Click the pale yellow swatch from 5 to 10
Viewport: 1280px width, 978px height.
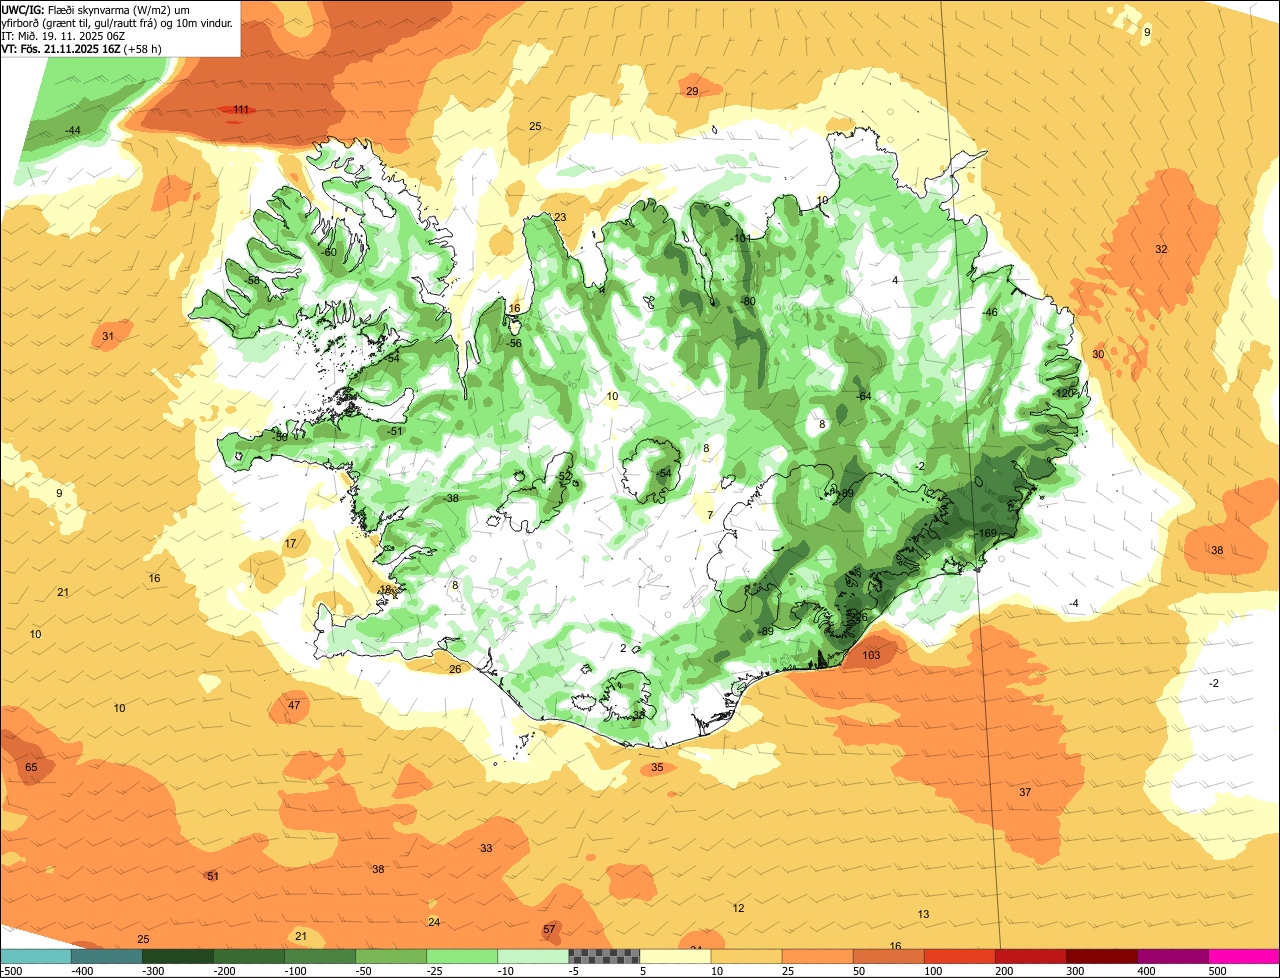point(675,956)
